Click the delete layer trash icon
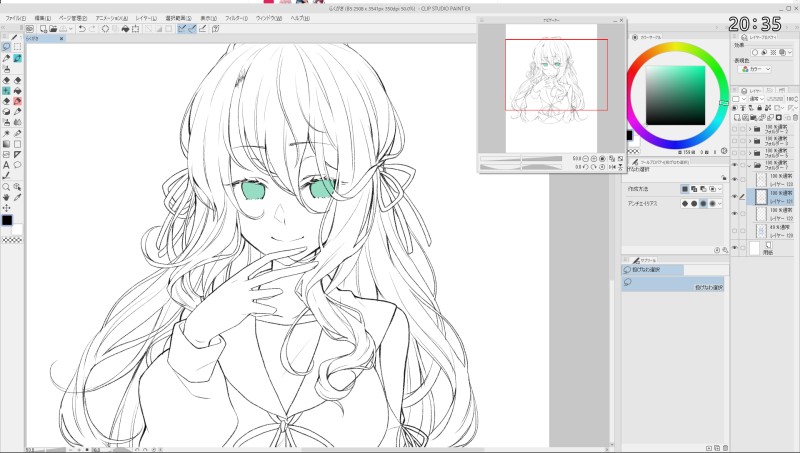Screen dimensions: 800x453 (795, 118)
